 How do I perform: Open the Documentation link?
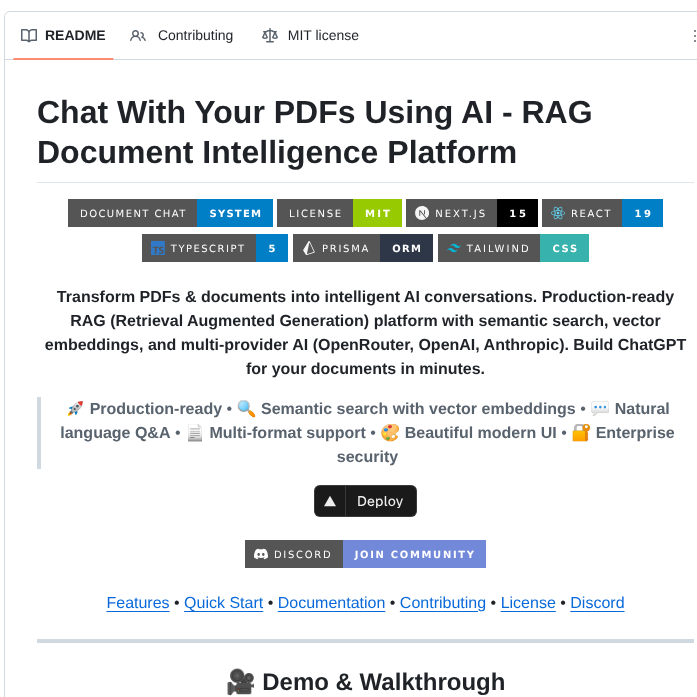331,603
